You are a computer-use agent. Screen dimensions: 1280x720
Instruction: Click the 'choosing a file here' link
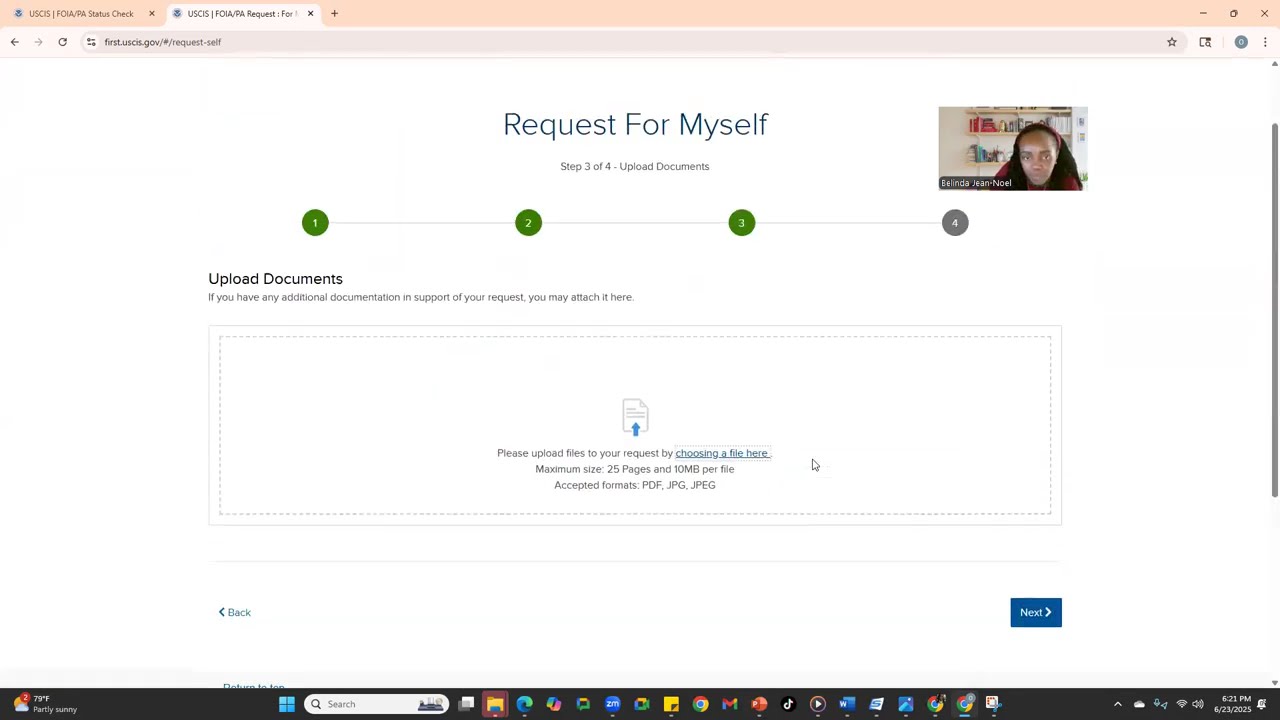(721, 453)
